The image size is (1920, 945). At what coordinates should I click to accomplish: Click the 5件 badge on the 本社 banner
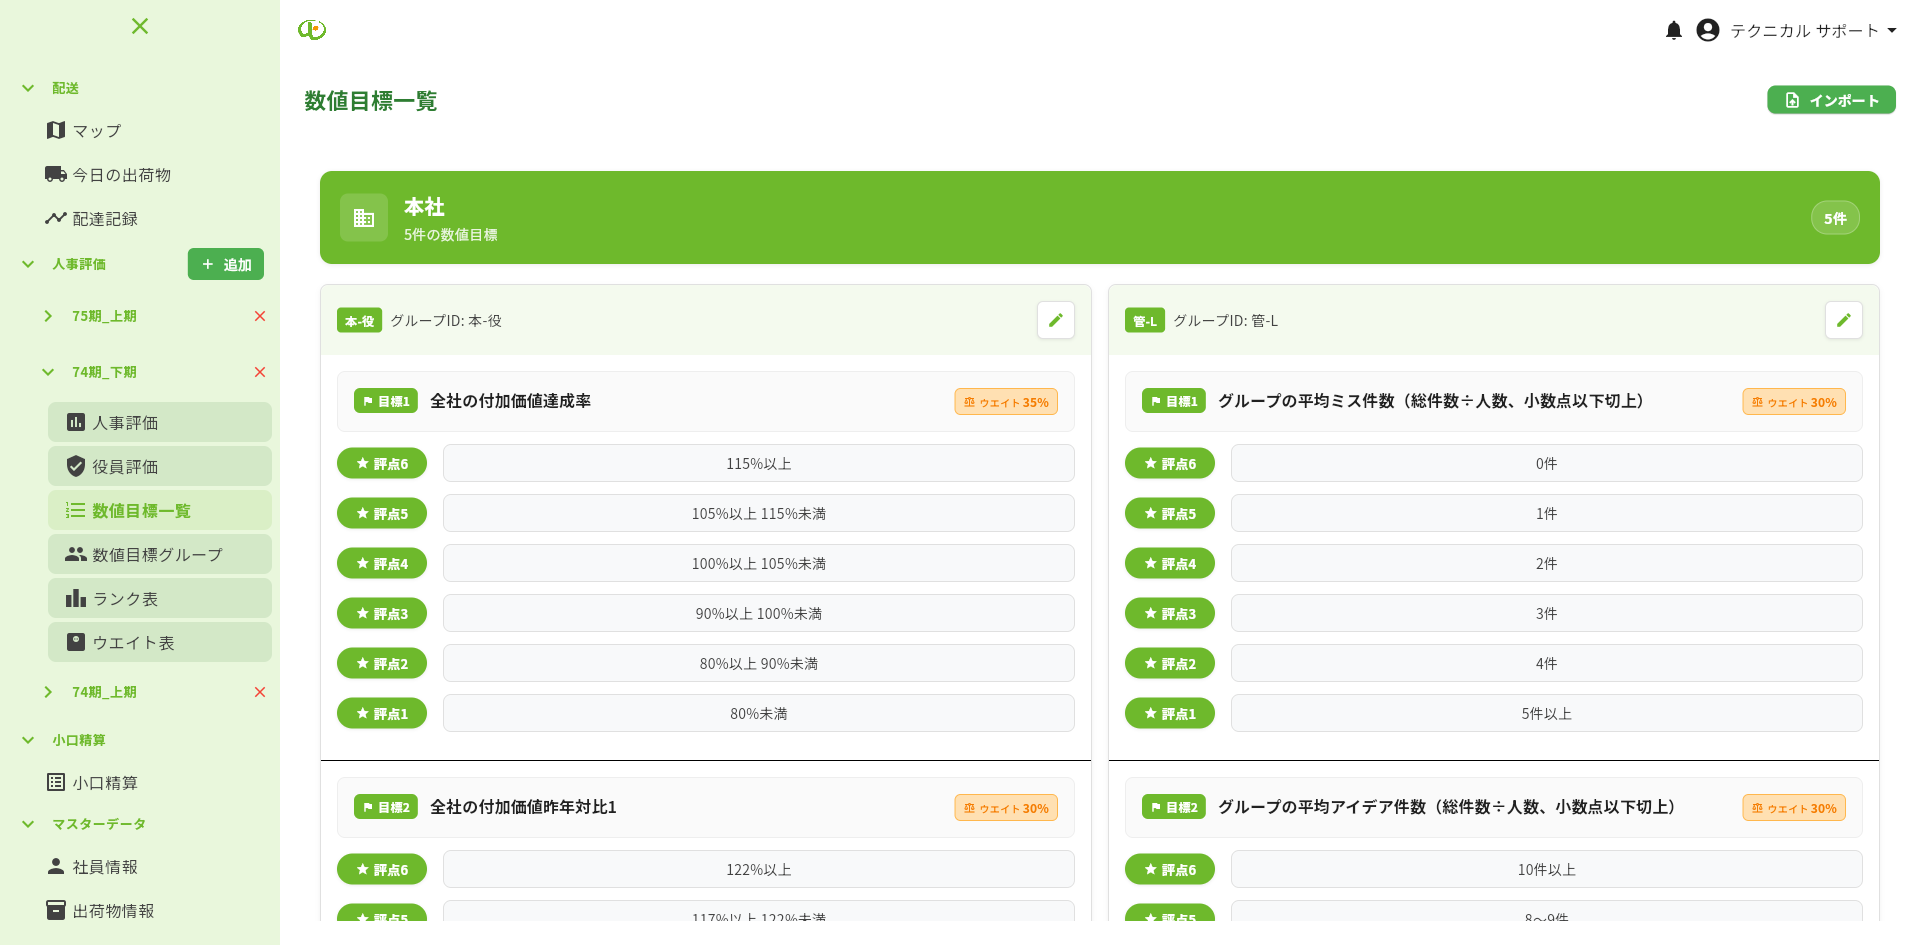(x=1835, y=217)
